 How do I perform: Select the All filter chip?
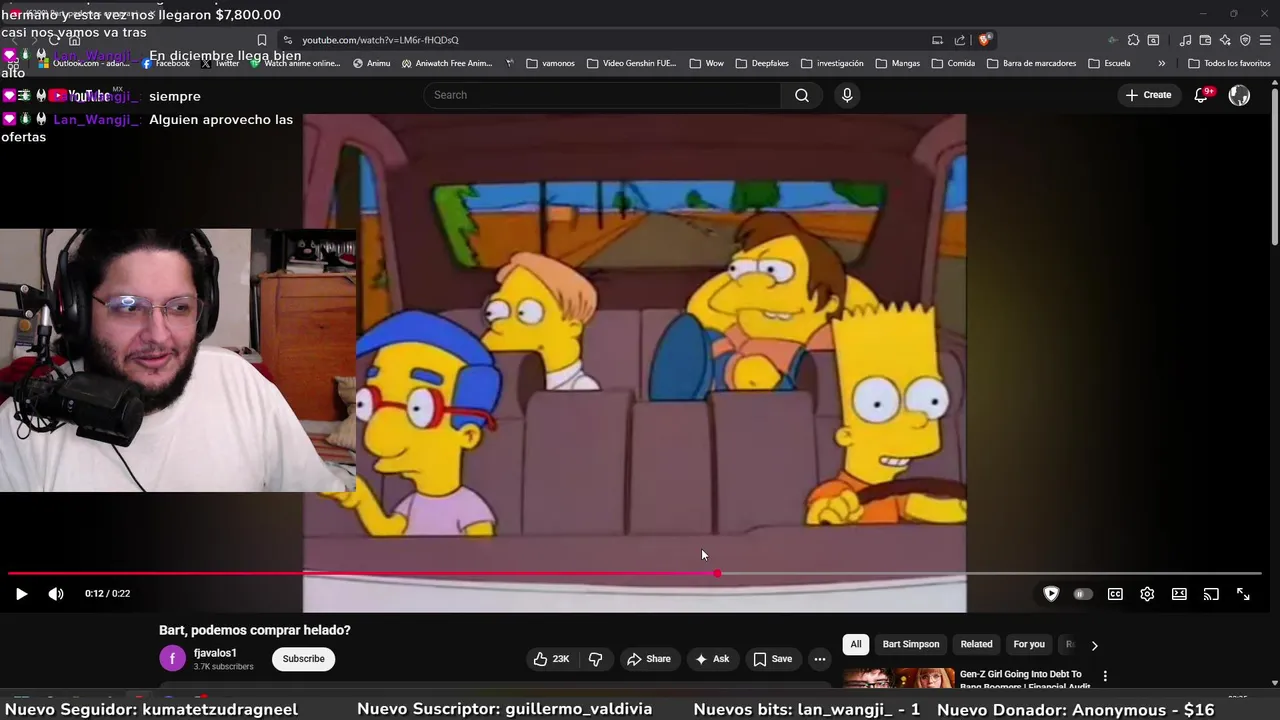[x=856, y=644]
